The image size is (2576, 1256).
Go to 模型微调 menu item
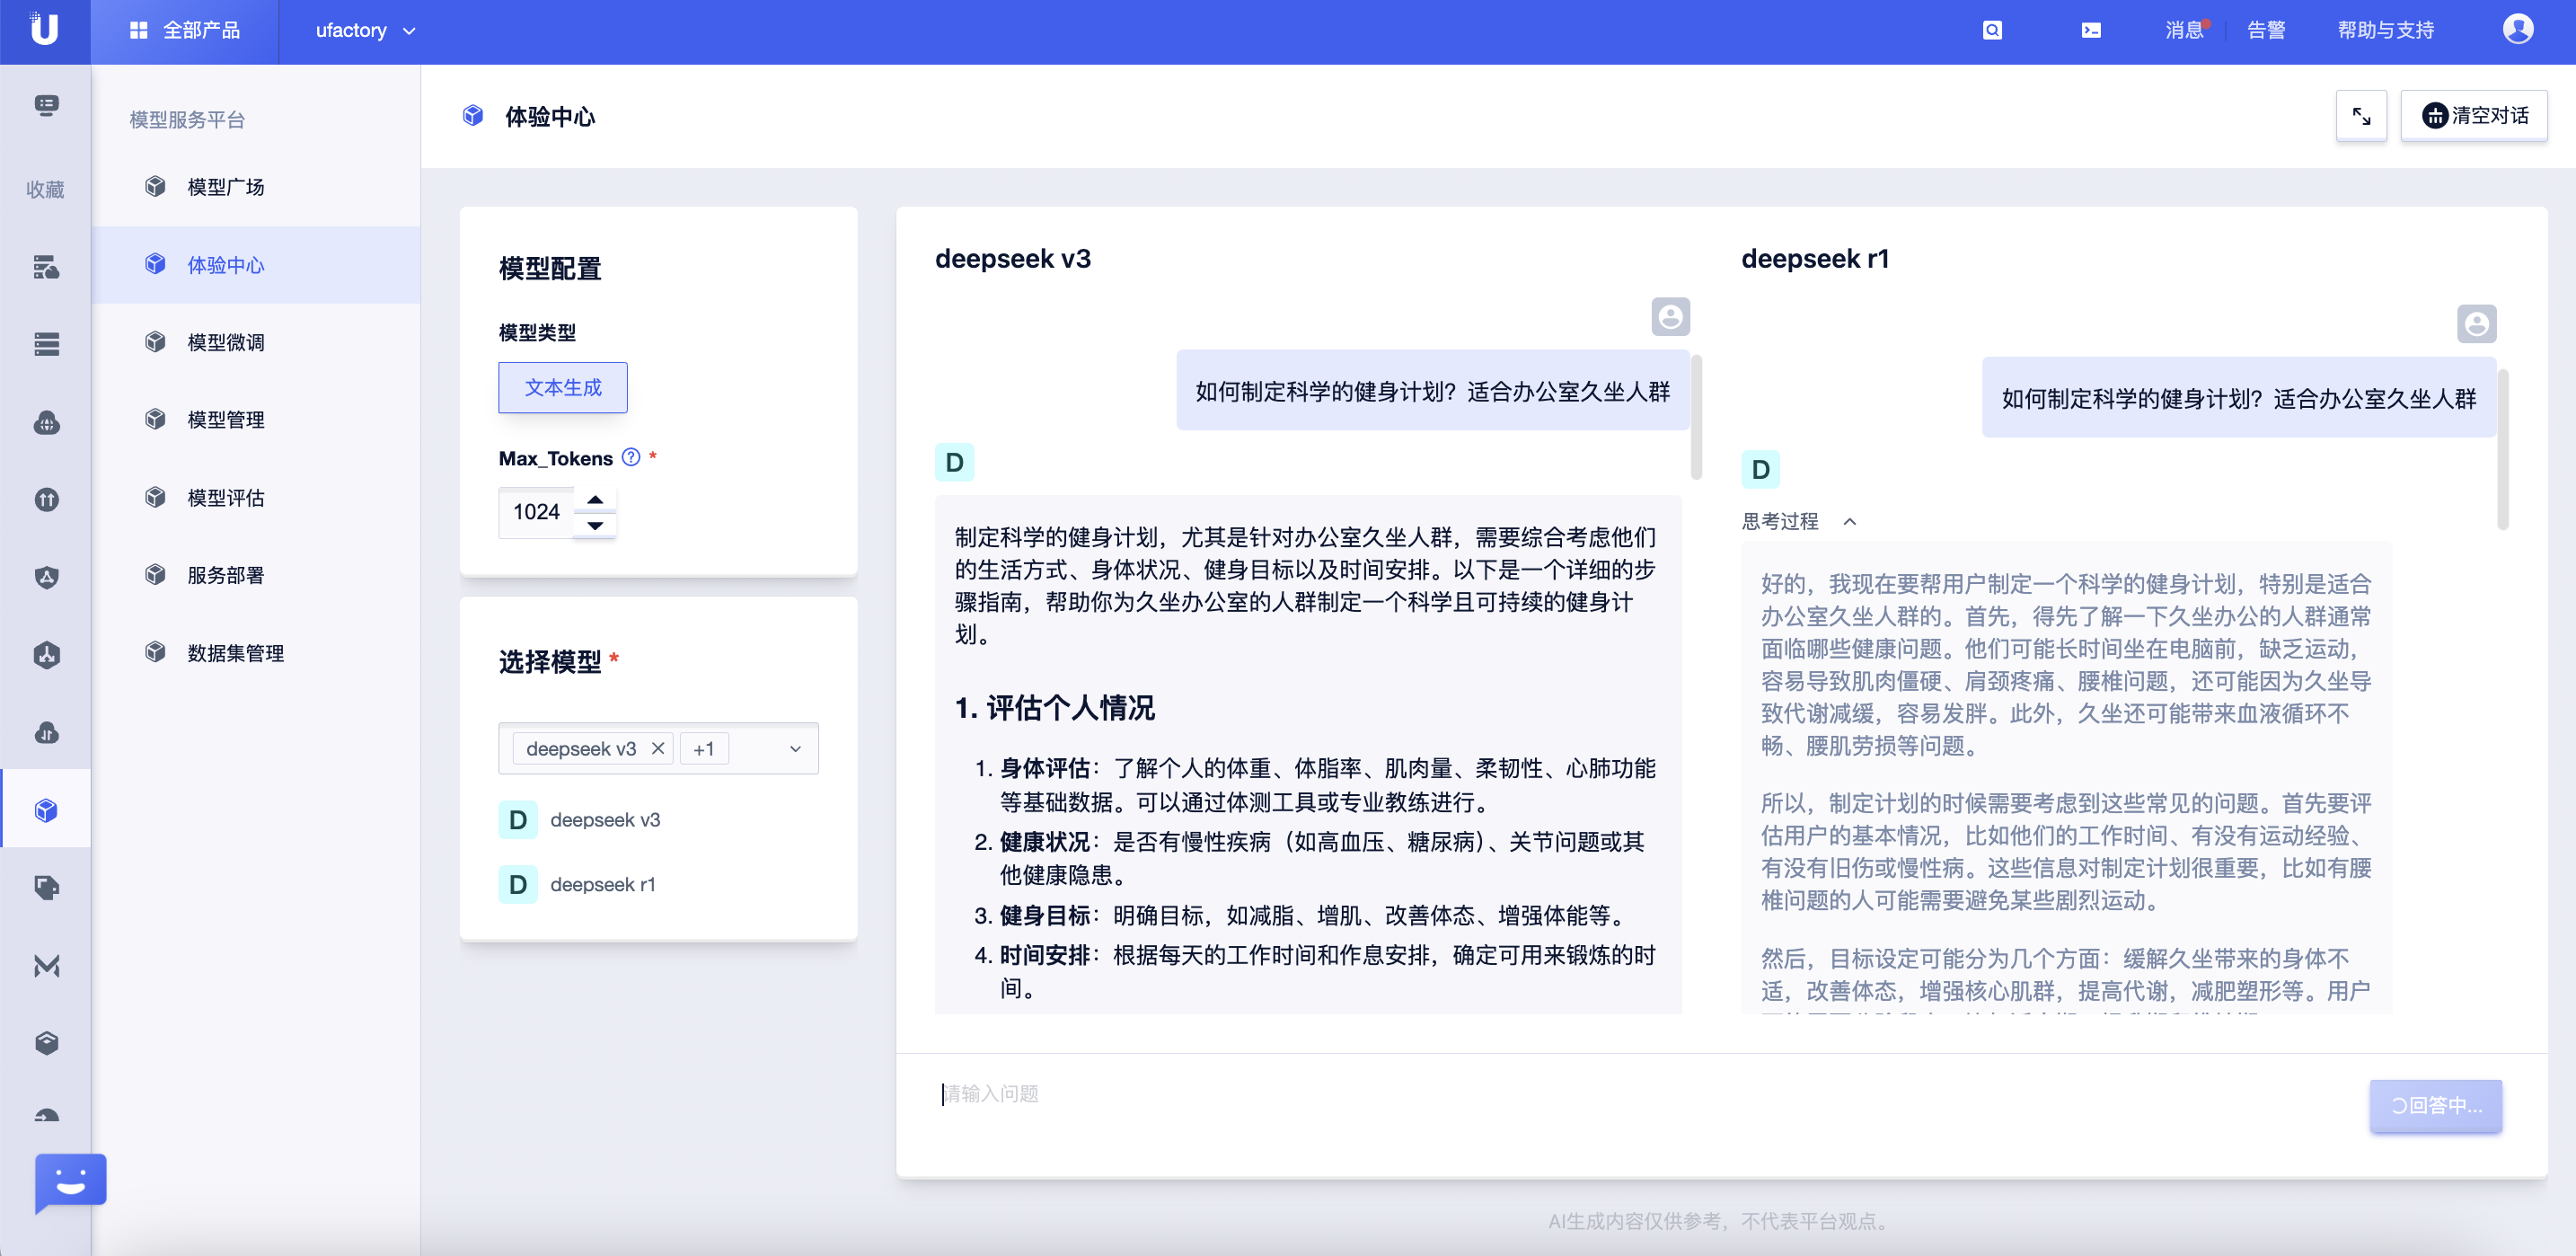(x=226, y=342)
